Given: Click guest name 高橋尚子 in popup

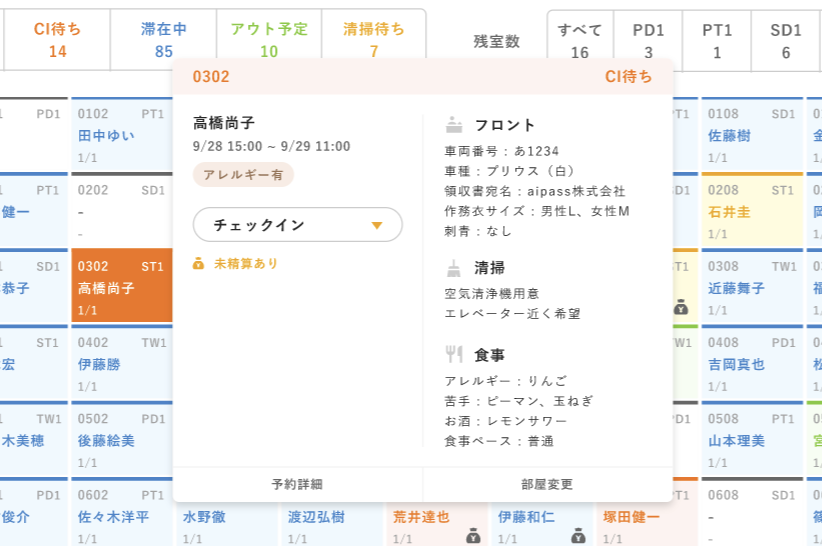Looking at the screenshot, I should point(224,123).
